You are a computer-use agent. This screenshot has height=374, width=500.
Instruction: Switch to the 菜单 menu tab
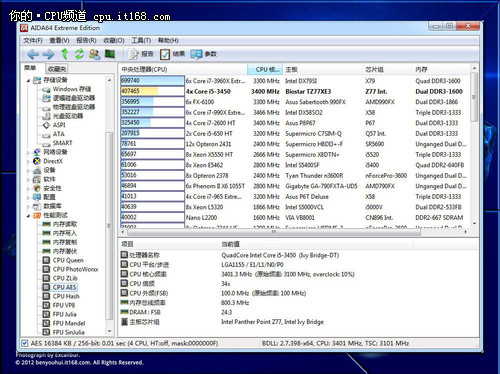click(30, 68)
